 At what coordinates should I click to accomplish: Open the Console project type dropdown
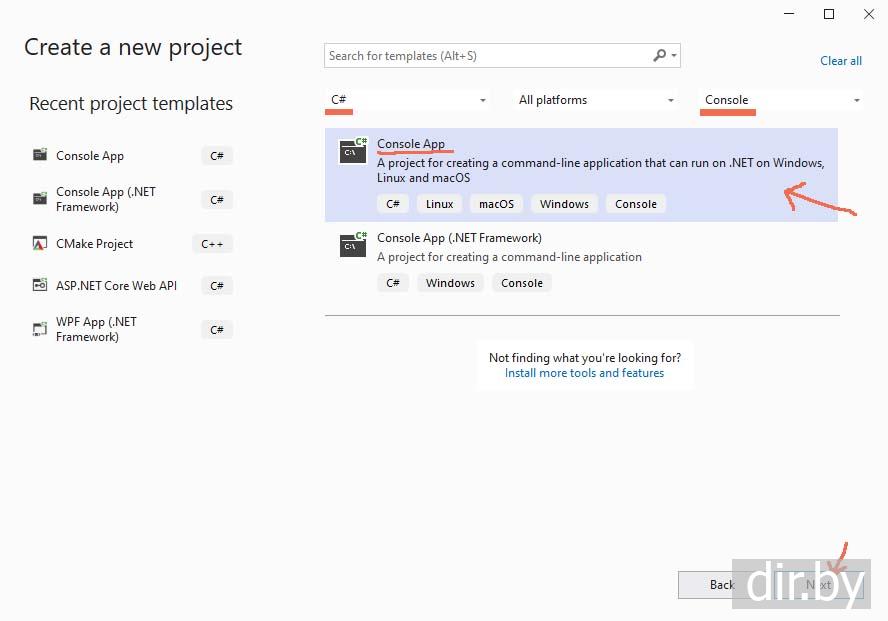coord(782,100)
